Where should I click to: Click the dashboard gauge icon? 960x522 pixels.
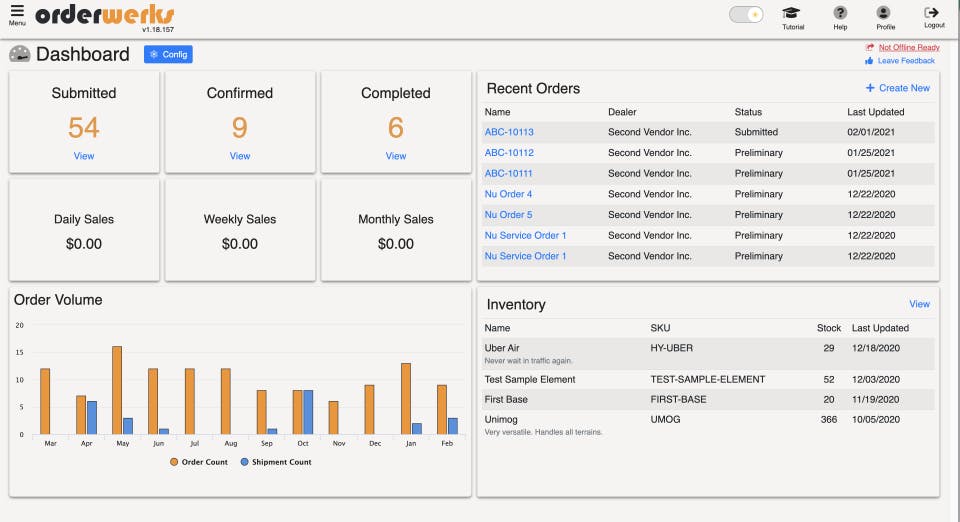pyautogui.click(x=19, y=54)
